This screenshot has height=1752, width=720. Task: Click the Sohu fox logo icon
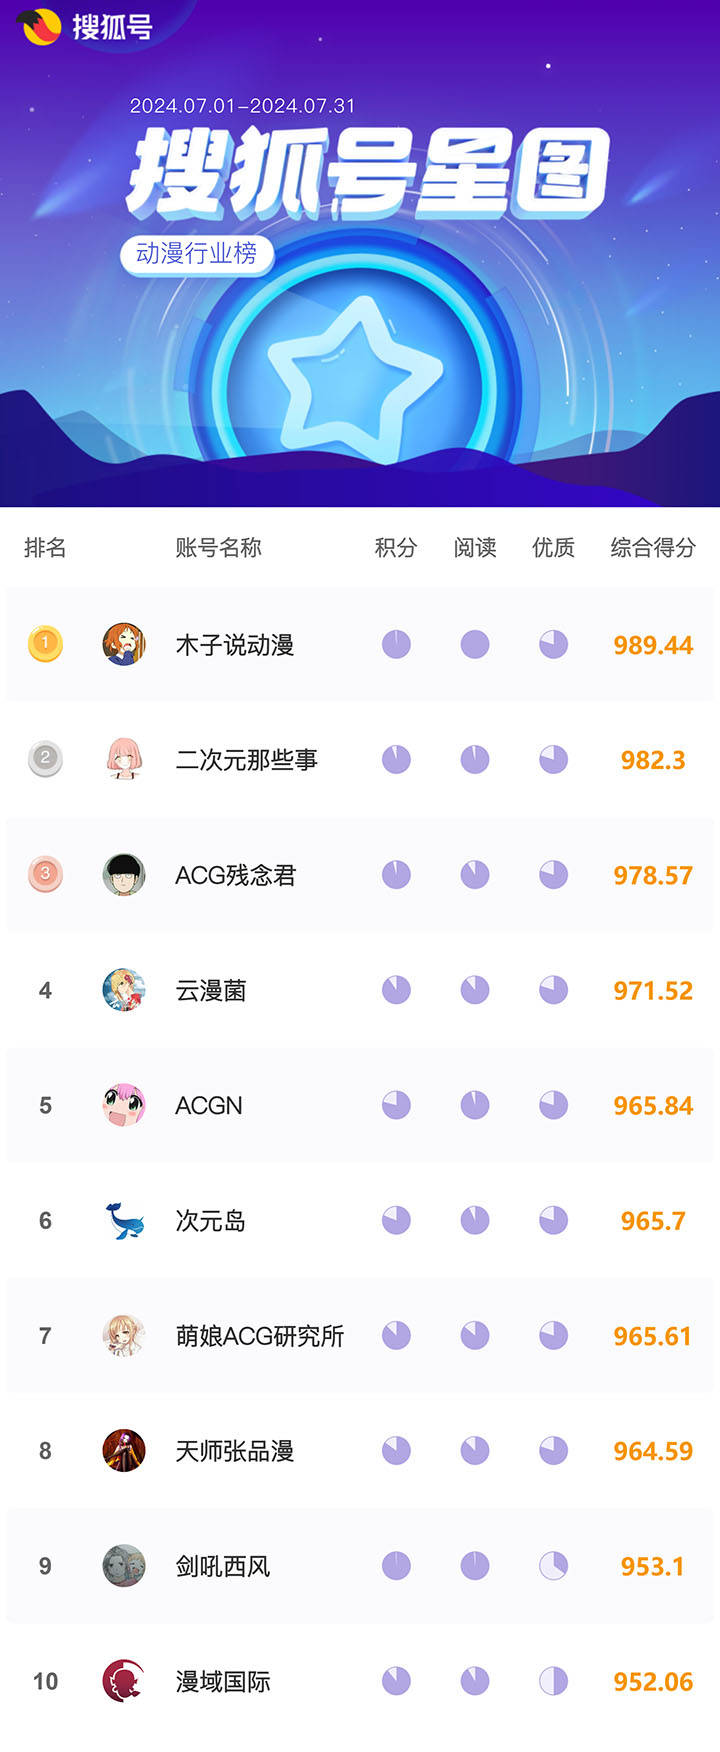39,27
